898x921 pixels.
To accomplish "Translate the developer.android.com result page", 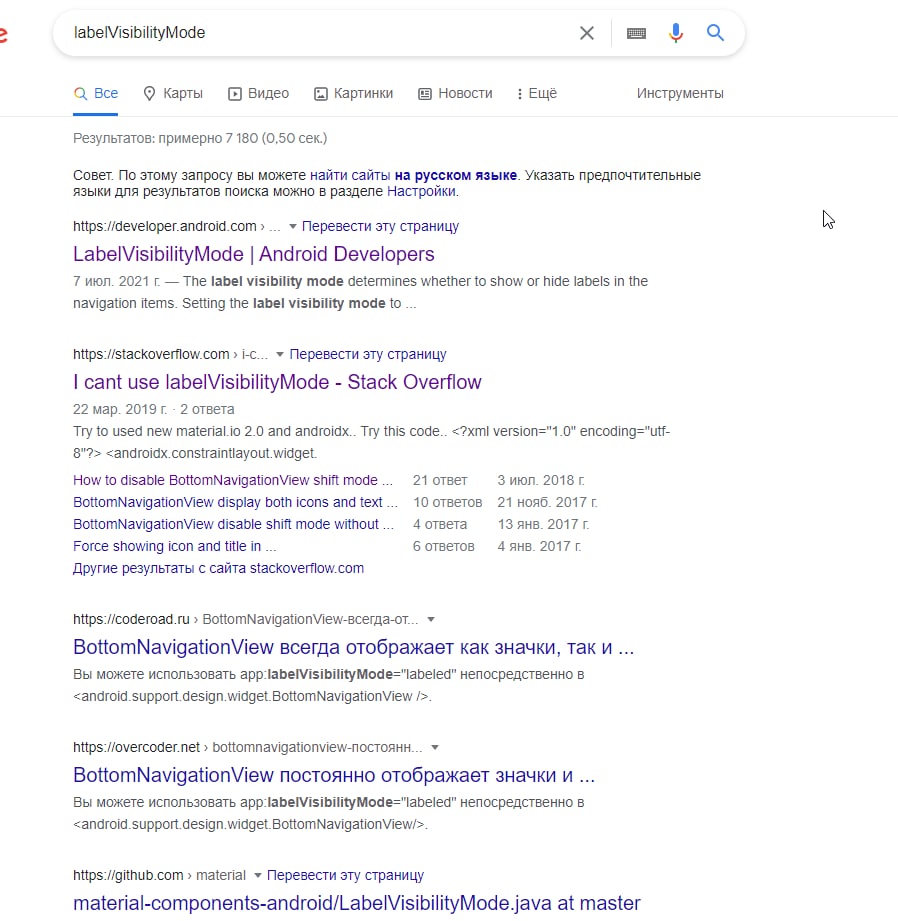I will click(x=380, y=226).
